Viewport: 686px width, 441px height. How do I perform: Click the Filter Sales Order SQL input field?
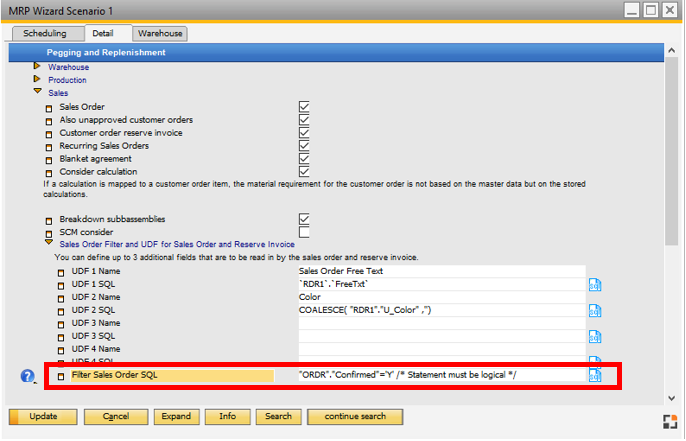(440, 375)
